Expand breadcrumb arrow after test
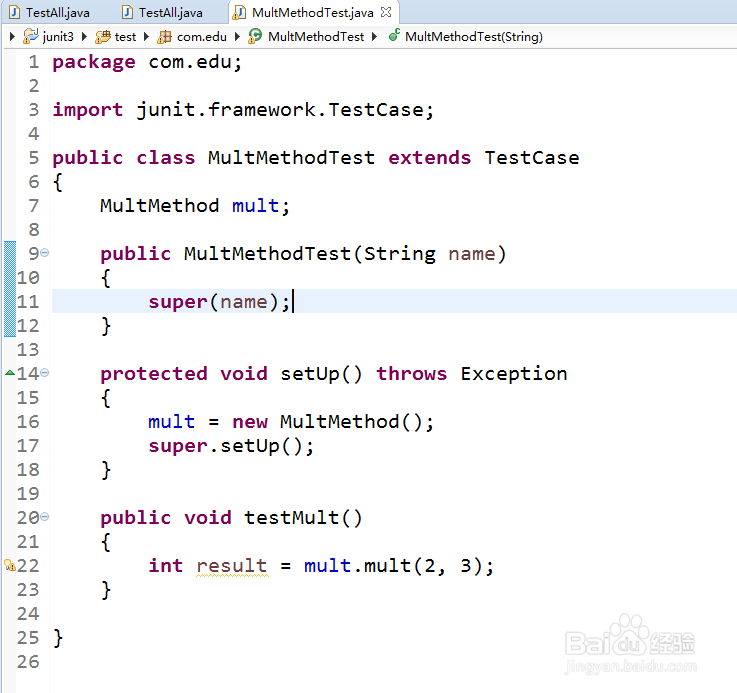This screenshot has height=693, width=737. pos(146,37)
